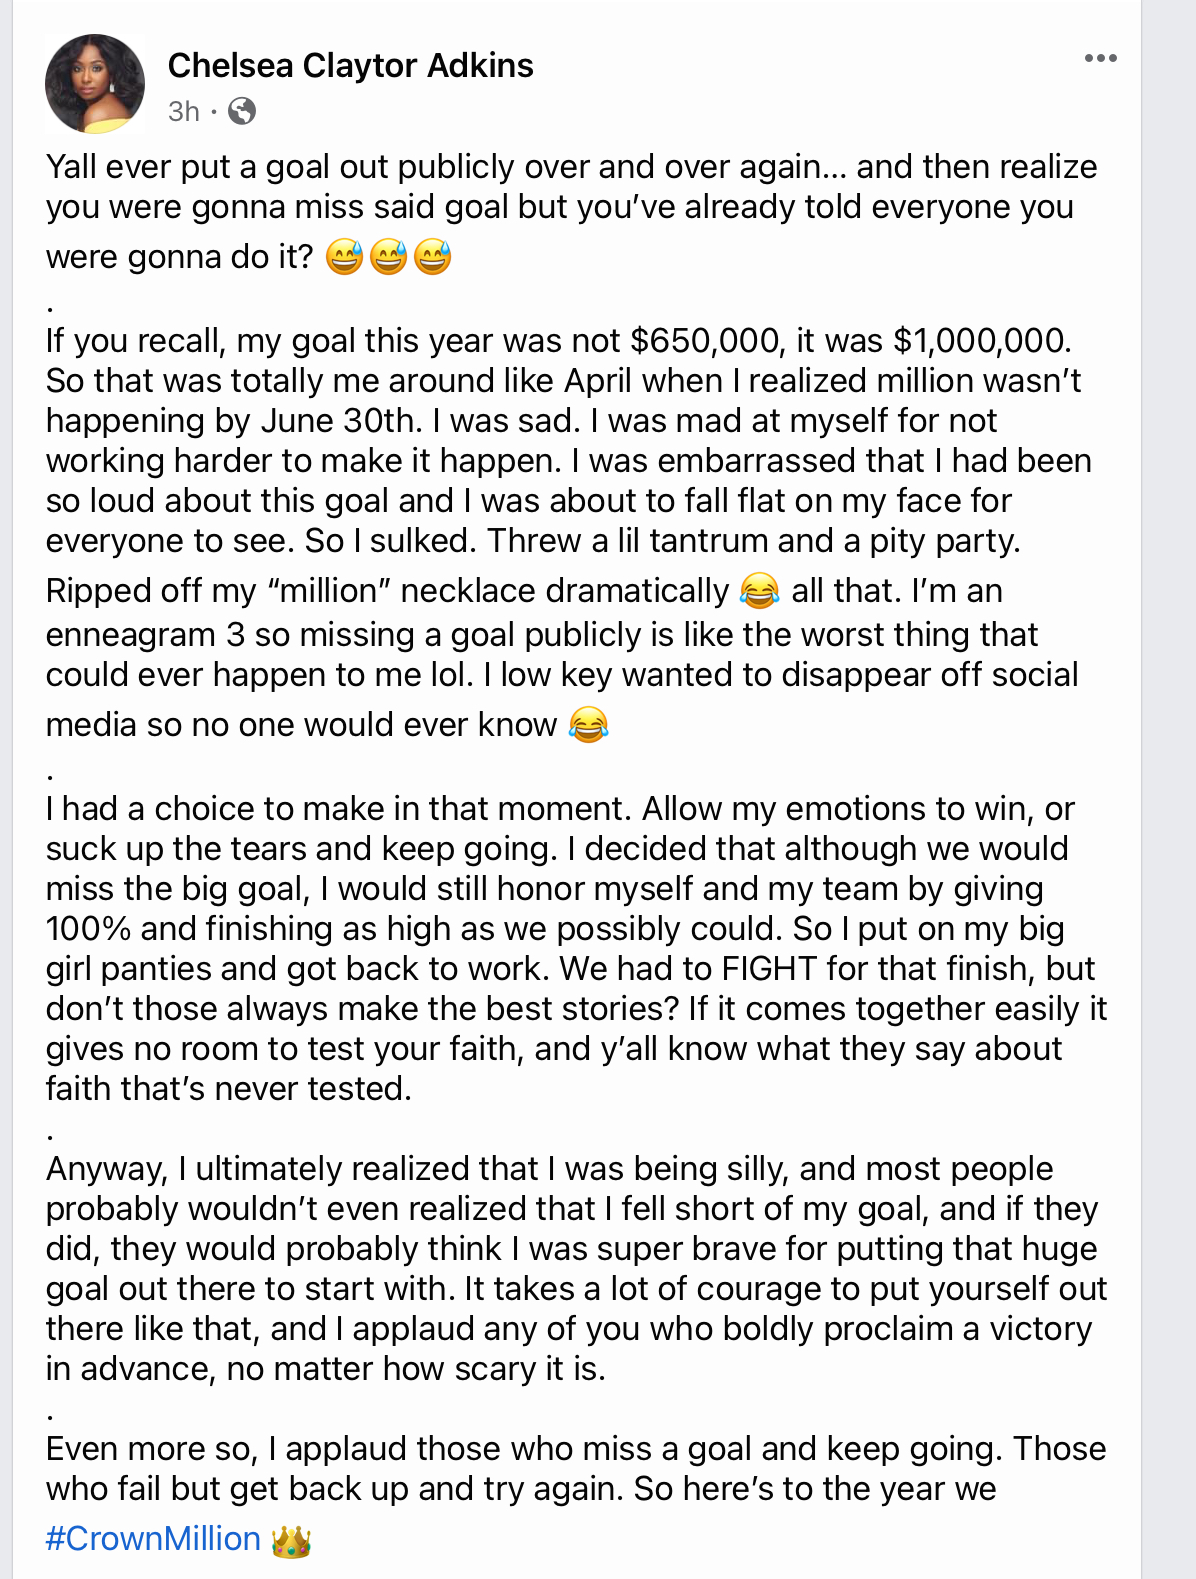Click the crown emoji after #CrownMillion
Viewport: 1196px width, 1579px height.
click(x=291, y=1540)
